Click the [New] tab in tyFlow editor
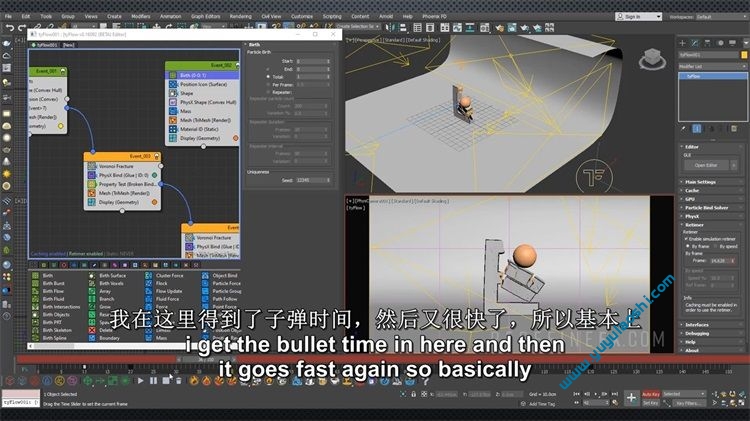Viewport: 750px width, 421px height. coord(68,45)
